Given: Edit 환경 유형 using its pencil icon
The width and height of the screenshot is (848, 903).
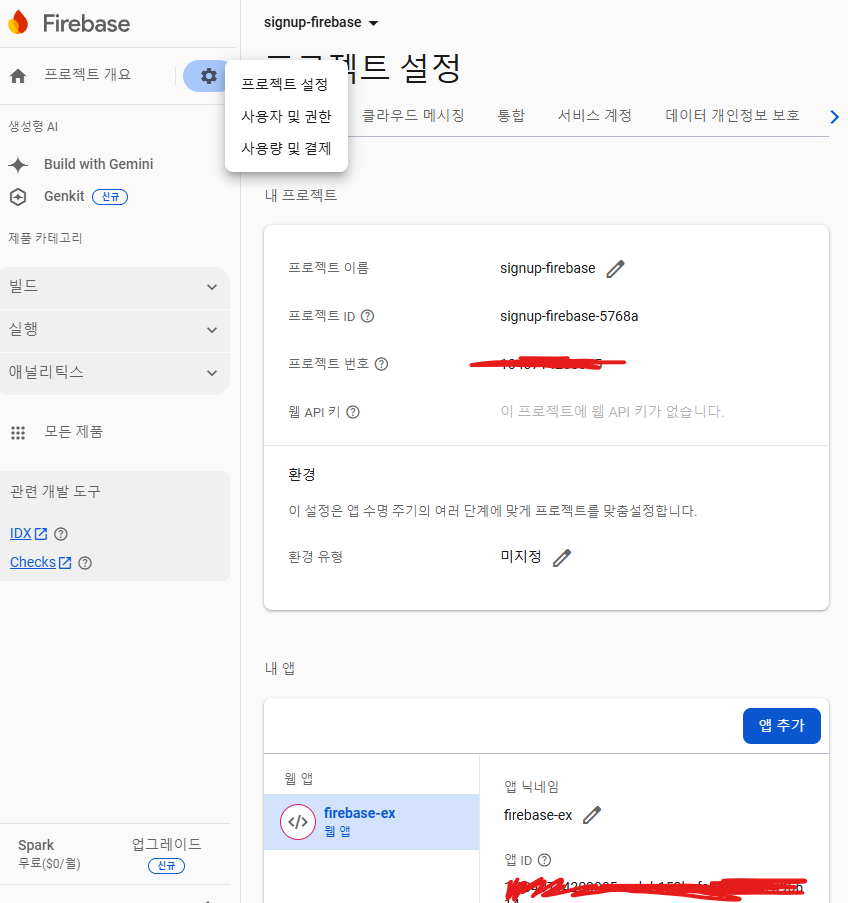Looking at the screenshot, I should [x=561, y=557].
